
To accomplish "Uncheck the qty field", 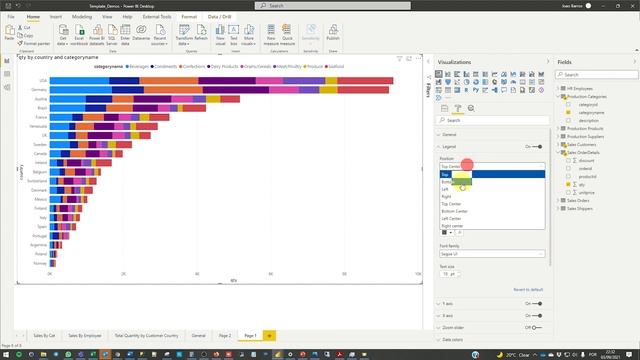I will (x=568, y=184).
